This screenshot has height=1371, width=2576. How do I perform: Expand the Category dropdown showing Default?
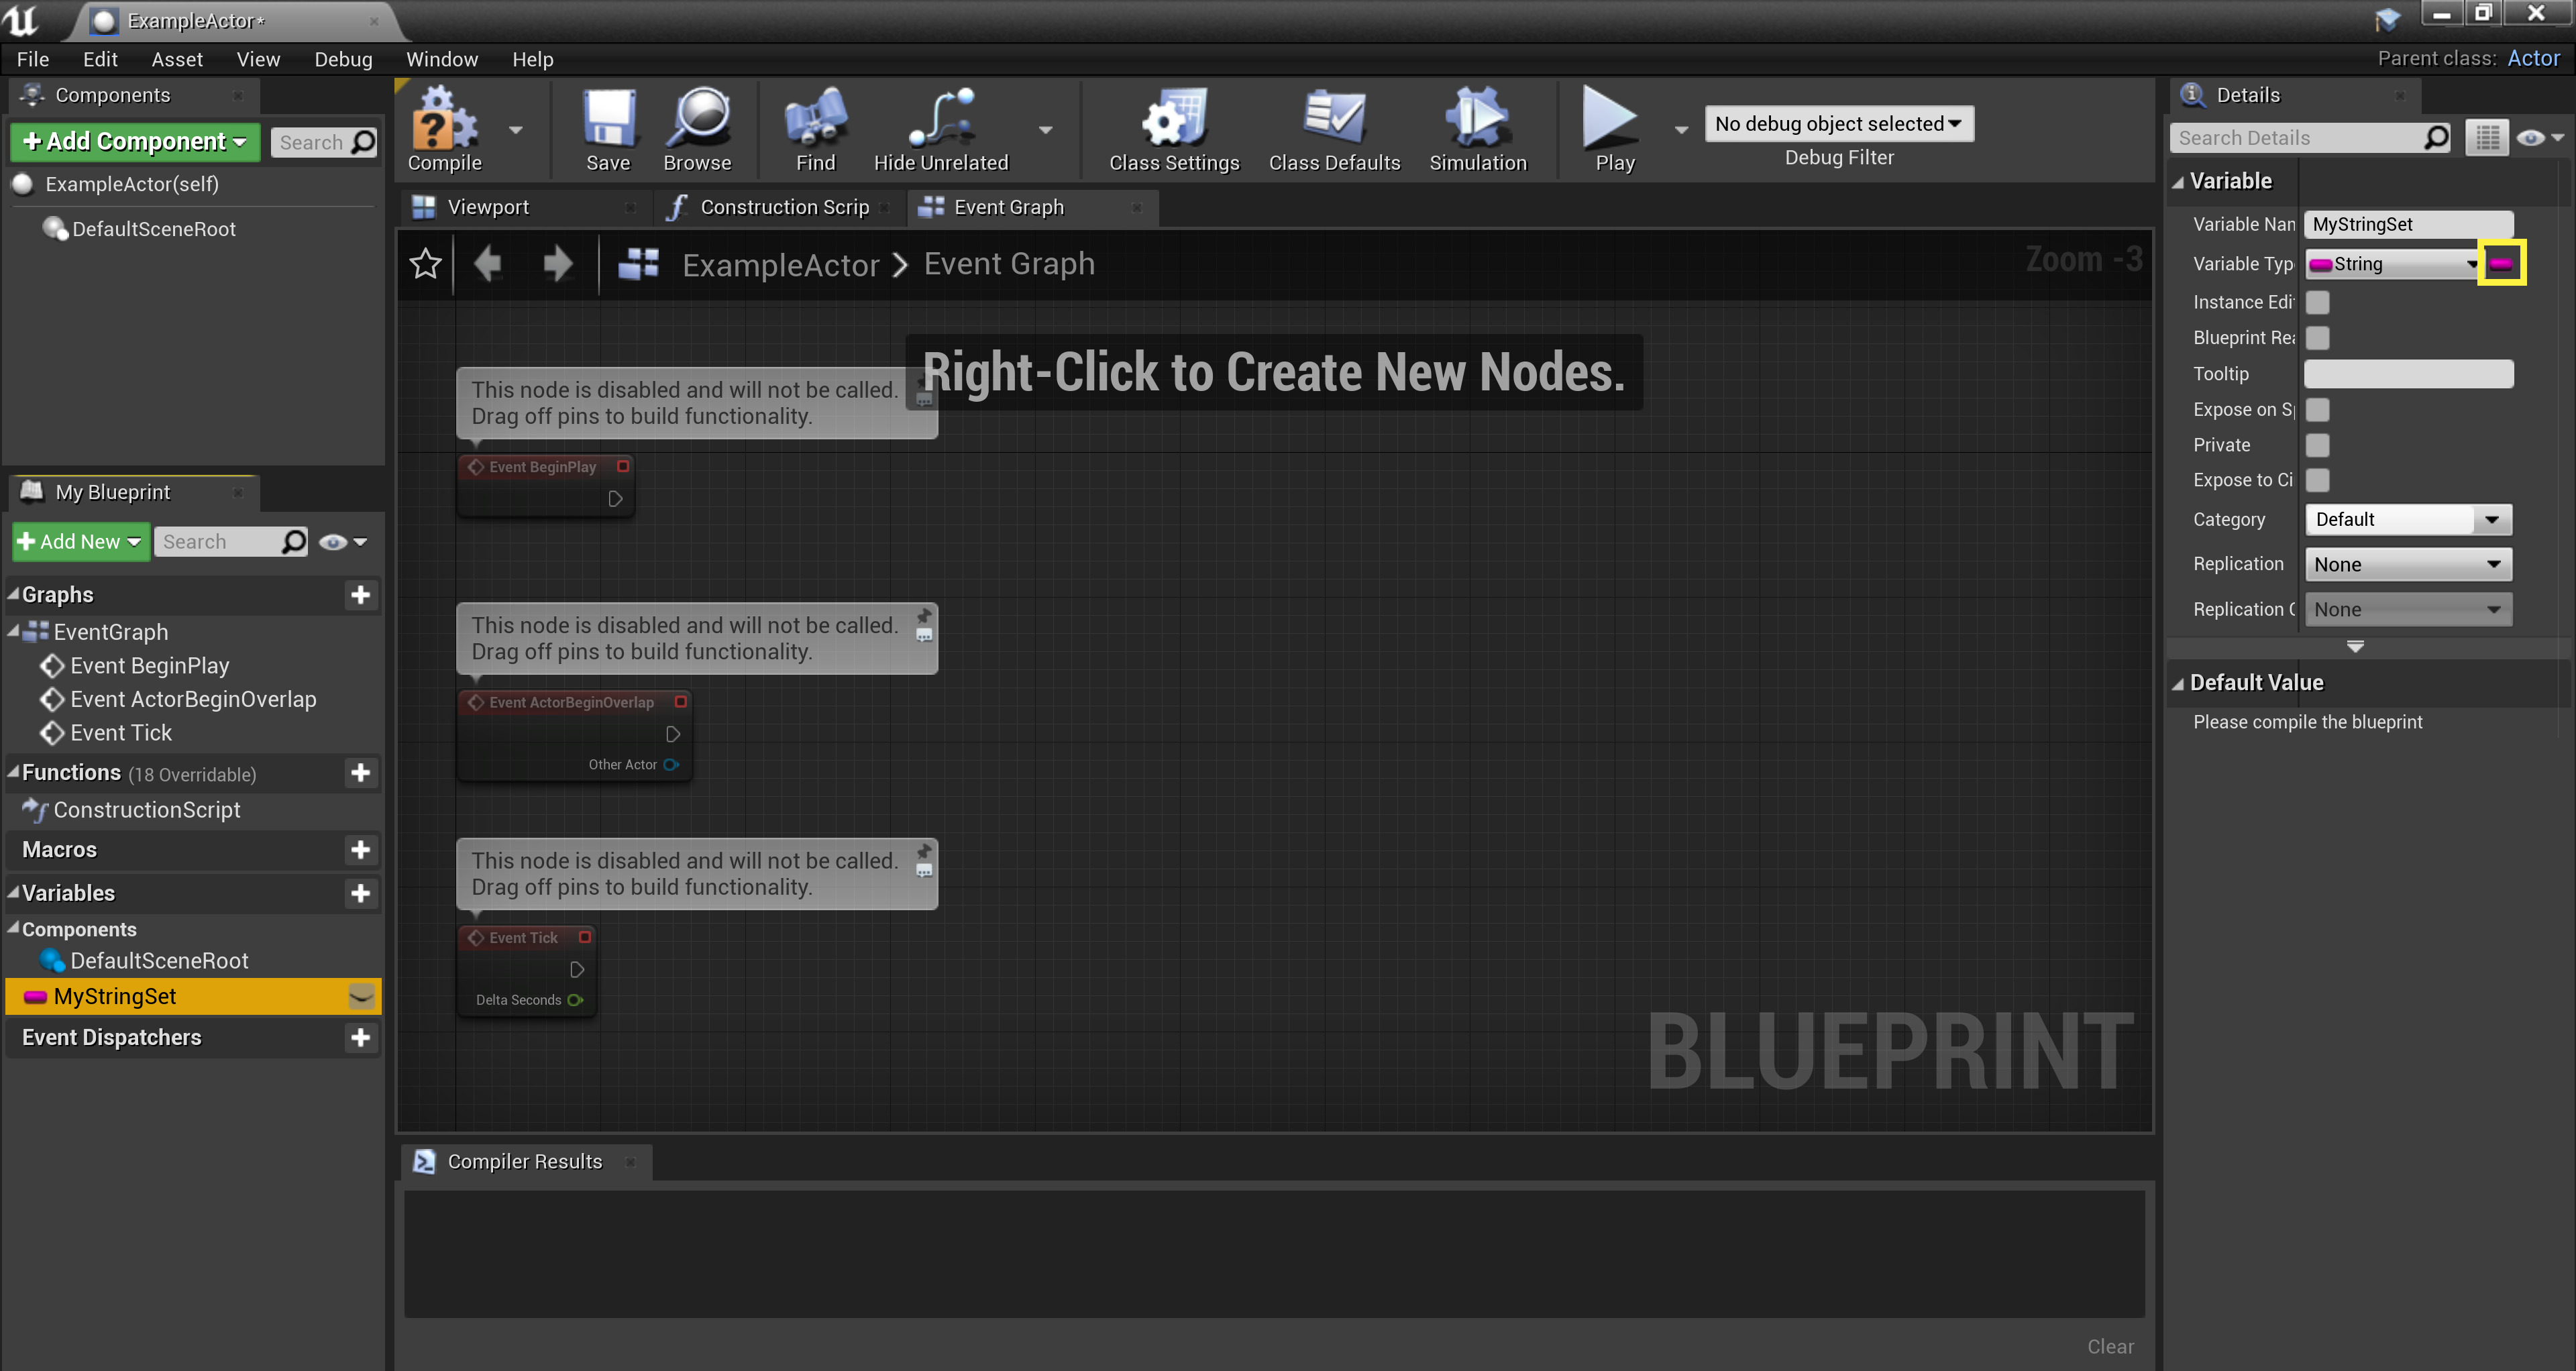2406,519
